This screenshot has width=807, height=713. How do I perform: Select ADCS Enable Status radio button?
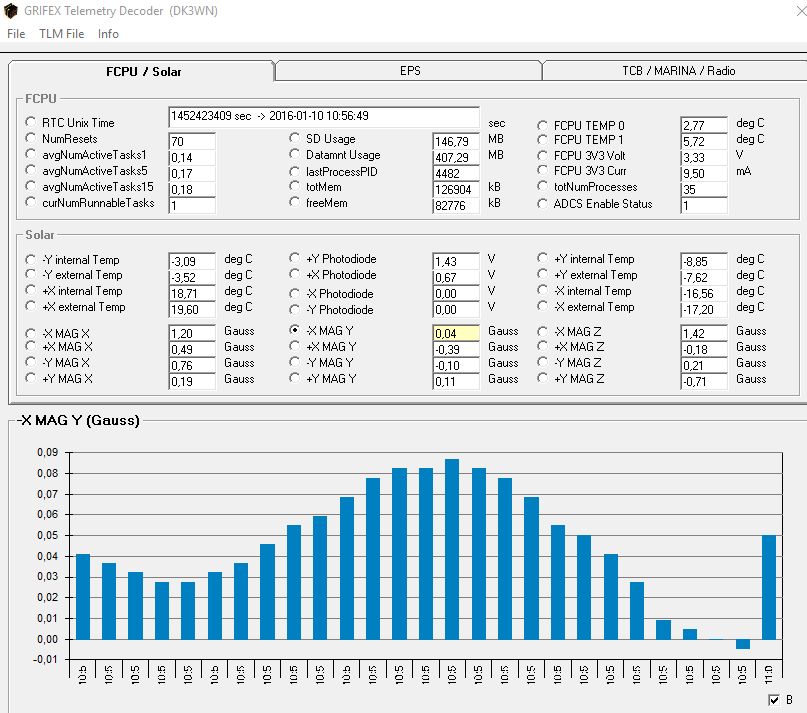[542, 203]
